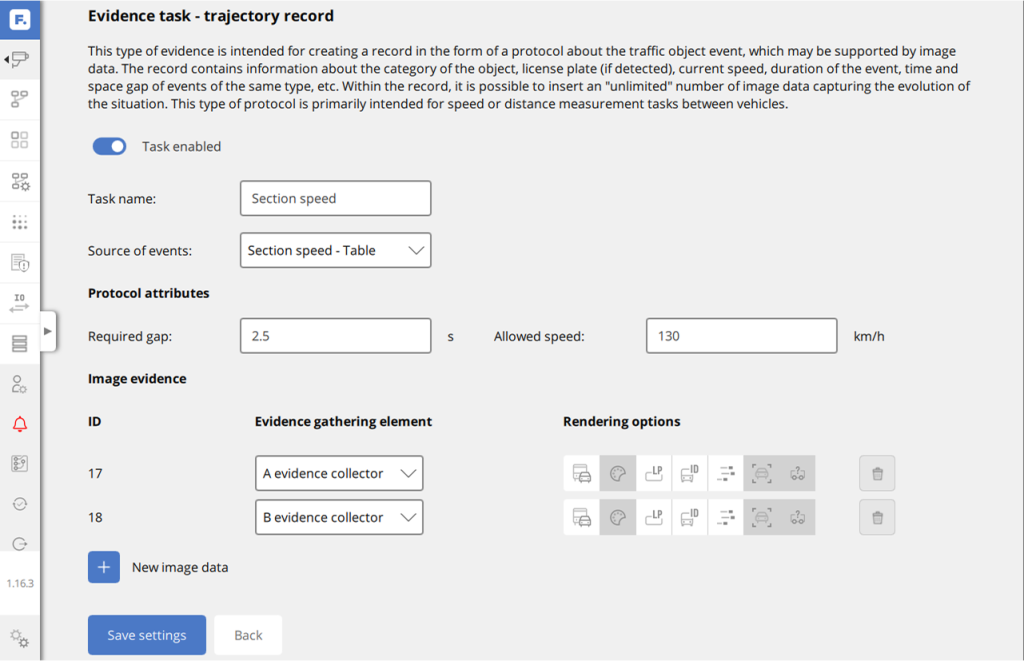Click the IO arrows sidebar icon
1024x661 pixels.
point(19,302)
